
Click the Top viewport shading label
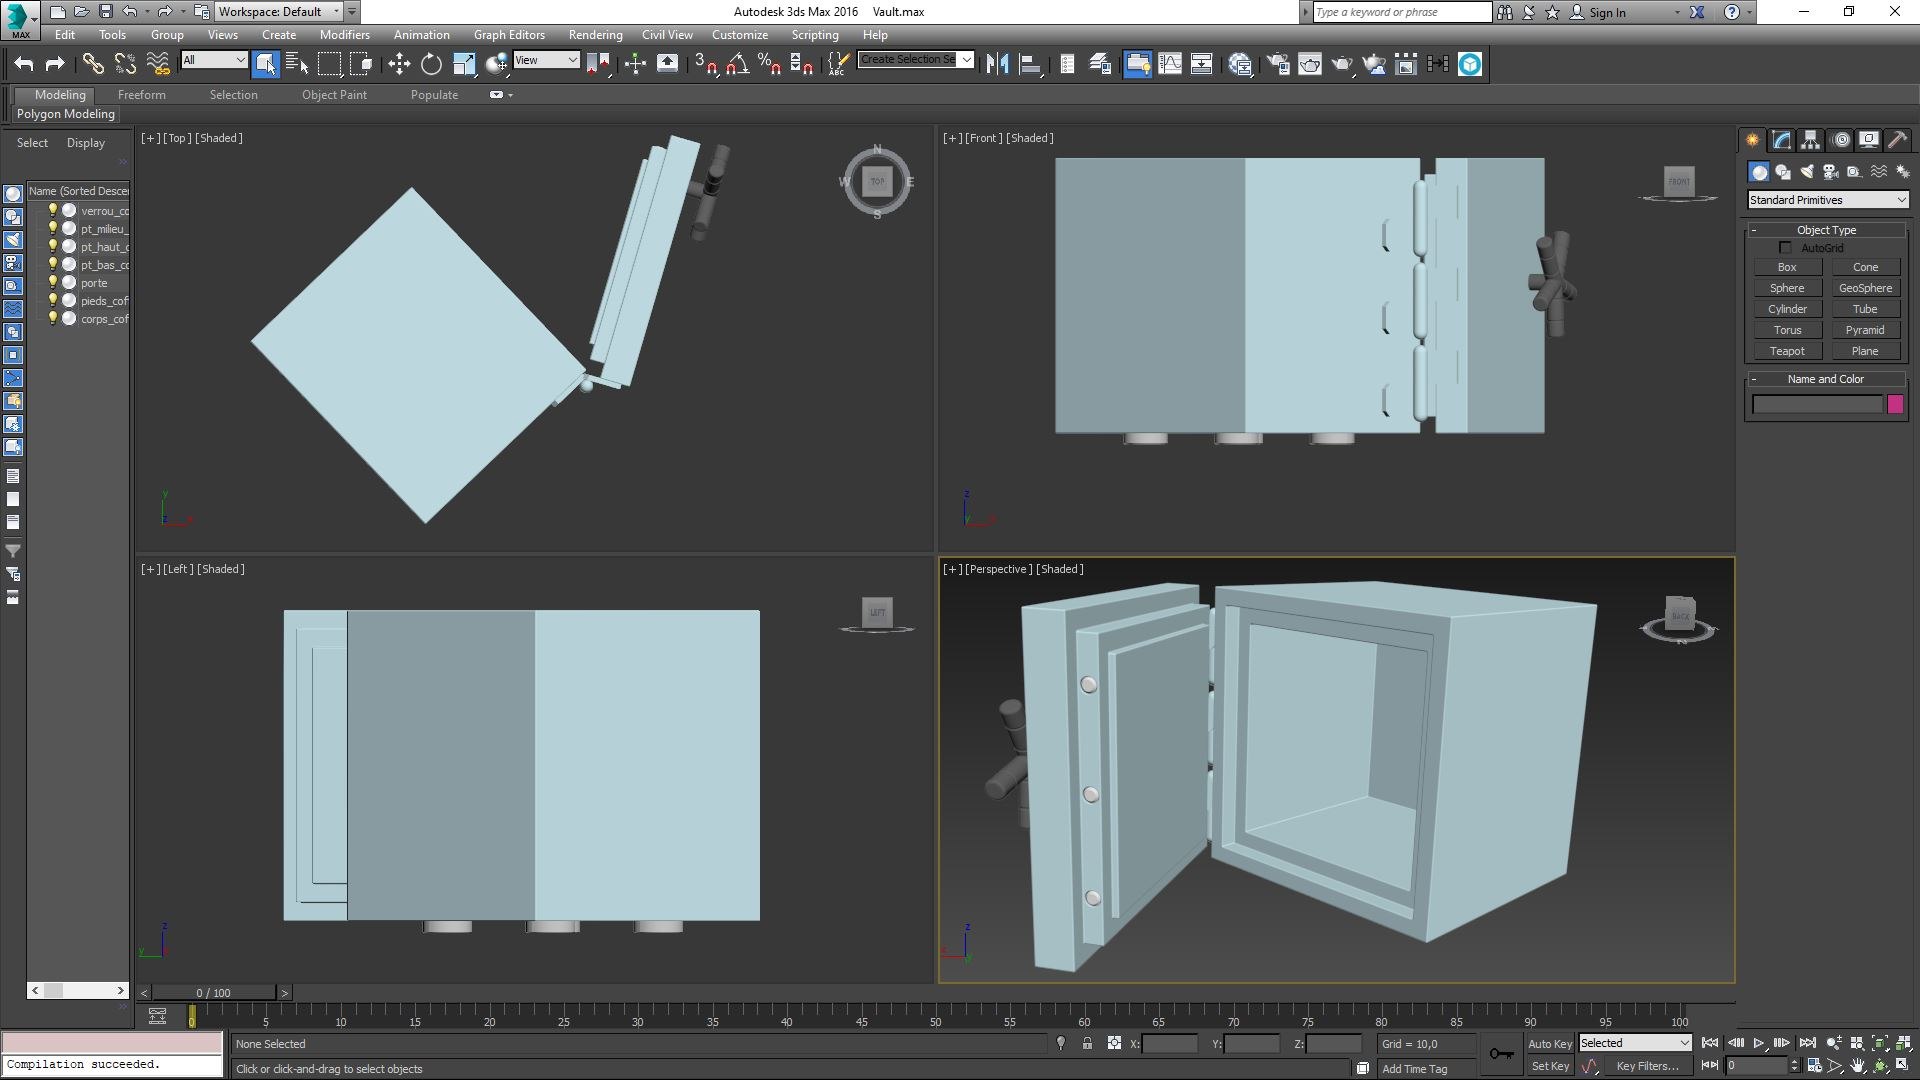(219, 138)
